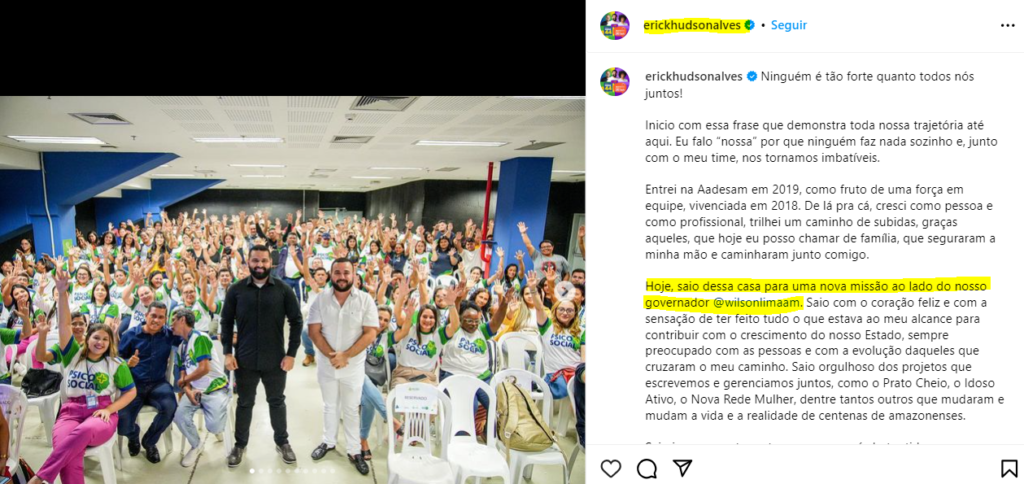Open the three-dot more options menu
Screen dimensions: 1024x484
click(x=1008, y=25)
